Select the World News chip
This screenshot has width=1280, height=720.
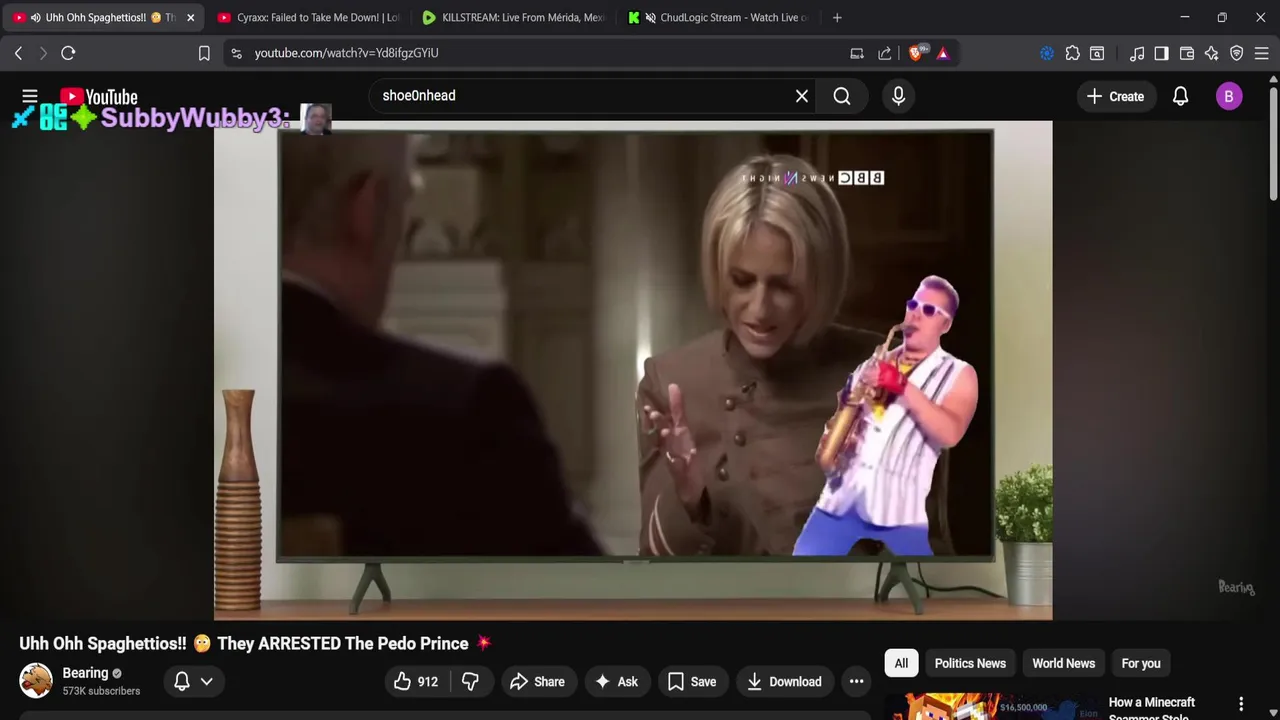pos(1063,663)
